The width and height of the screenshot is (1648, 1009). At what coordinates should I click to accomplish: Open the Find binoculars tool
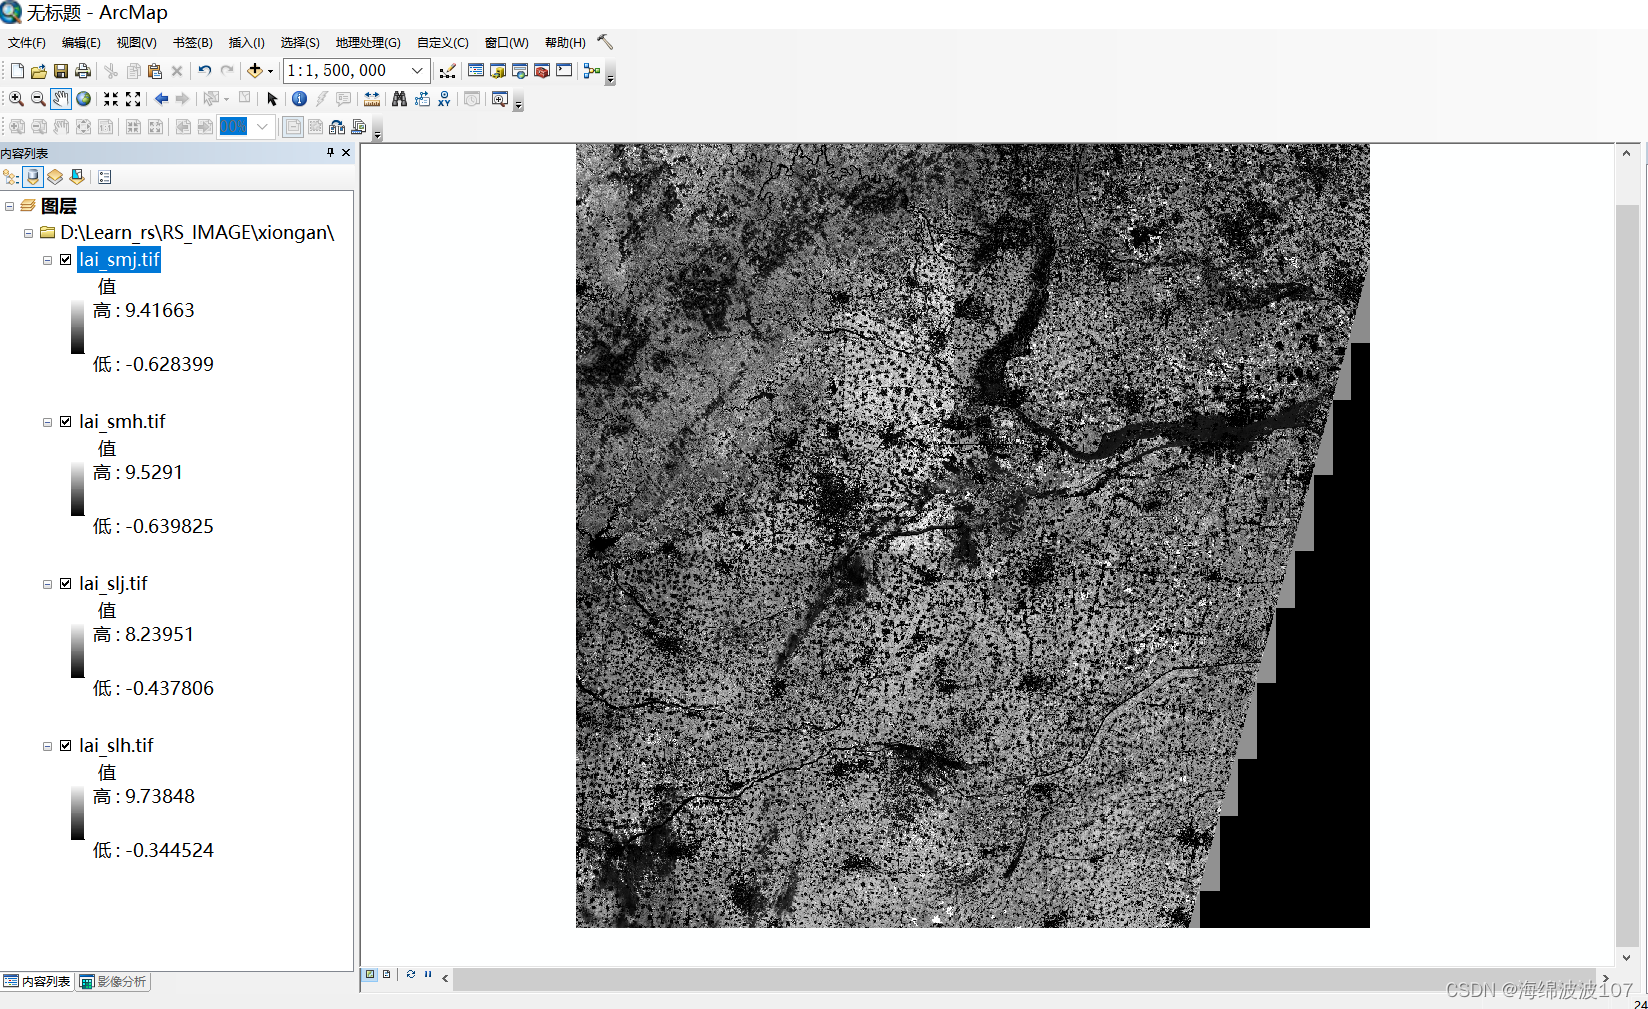(399, 99)
